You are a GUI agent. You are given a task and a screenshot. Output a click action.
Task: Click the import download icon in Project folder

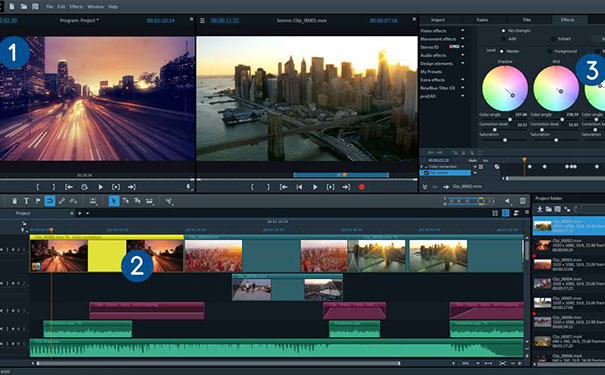pyautogui.click(x=540, y=209)
